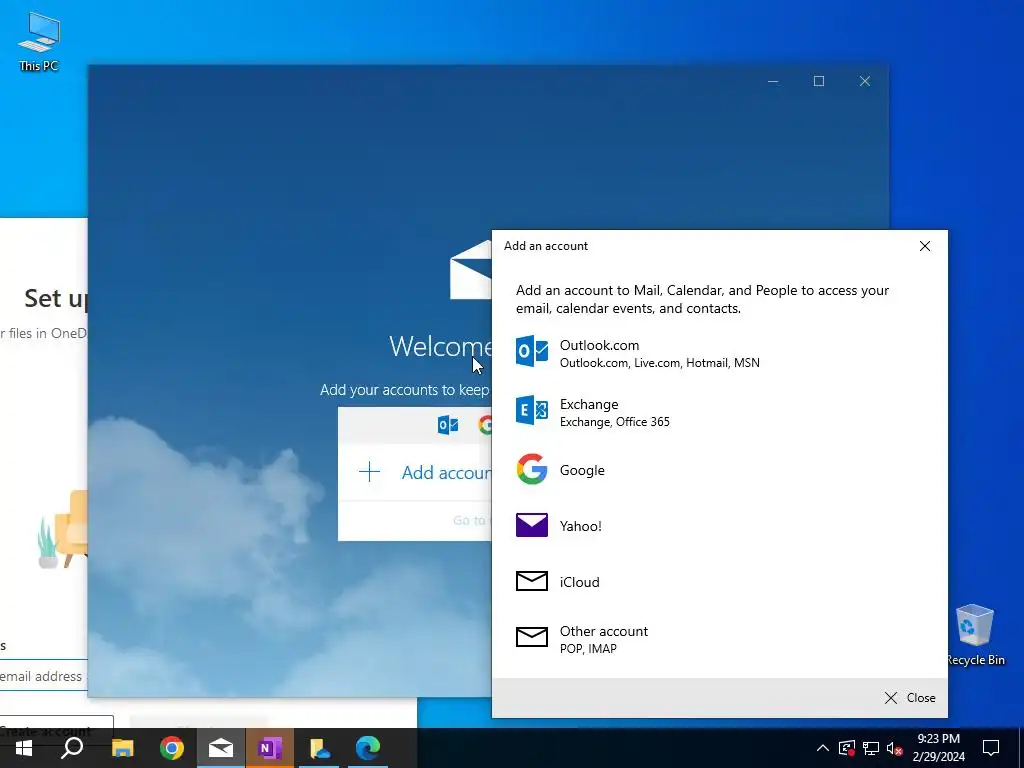Screen dimensions: 1024x768
Task: Open OneNote from the taskbar
Action: pyautogui.click(x=270, y=748)
